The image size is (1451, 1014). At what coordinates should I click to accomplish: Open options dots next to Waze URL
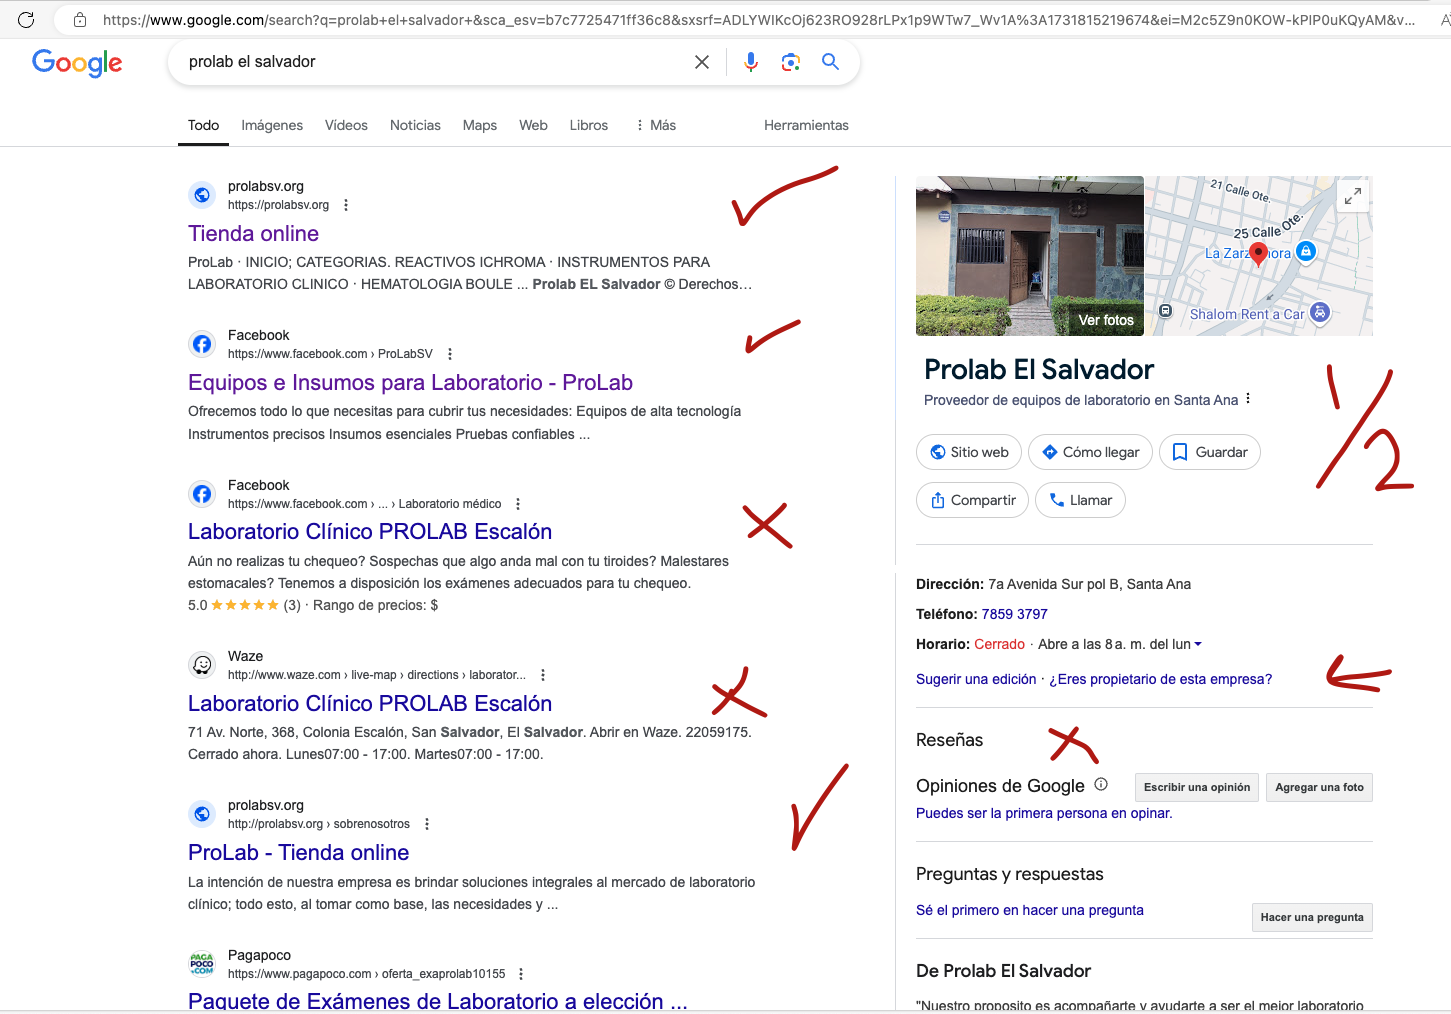tap(543, 675)
